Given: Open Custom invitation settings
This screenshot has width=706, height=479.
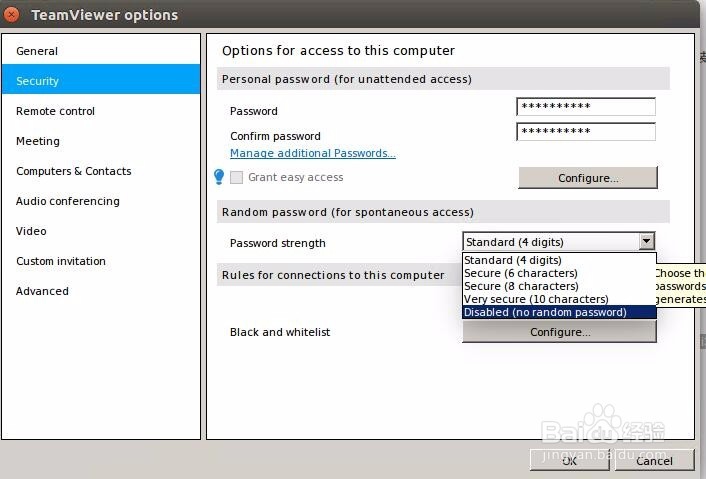Looking at the screenshot, I should click(x=101, y=261).
